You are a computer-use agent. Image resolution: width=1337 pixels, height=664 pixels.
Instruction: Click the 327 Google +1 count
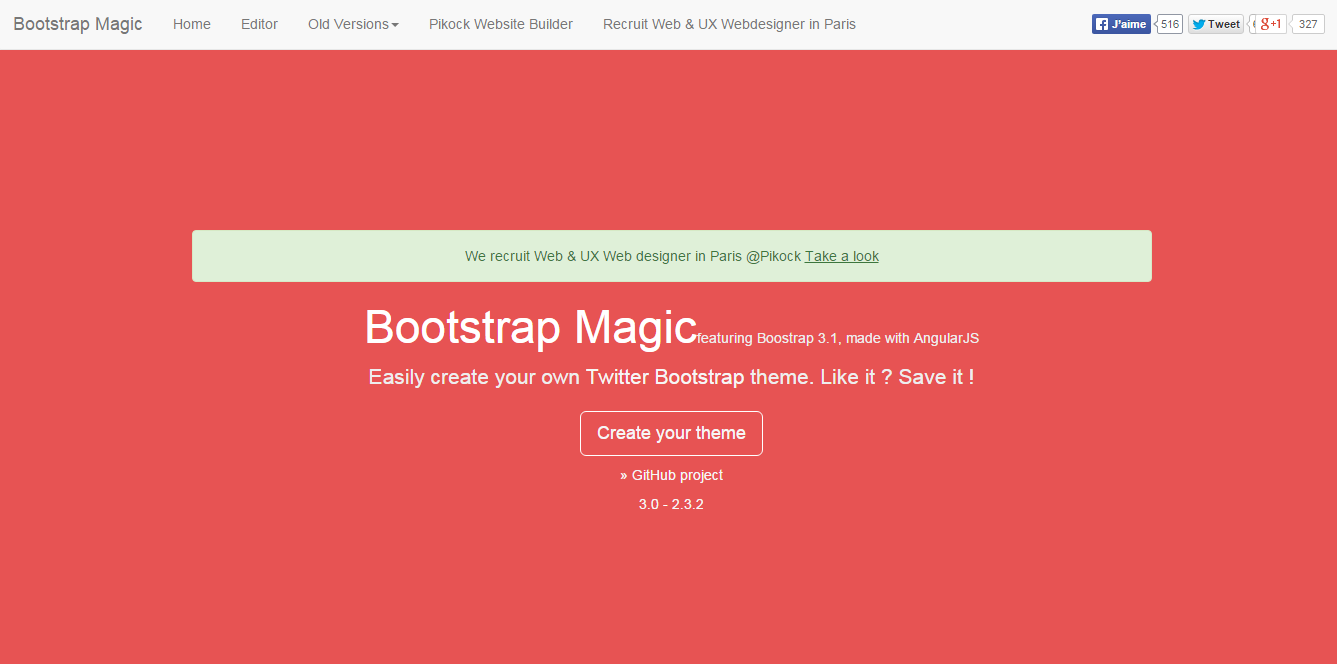(x=1308, y=24)
